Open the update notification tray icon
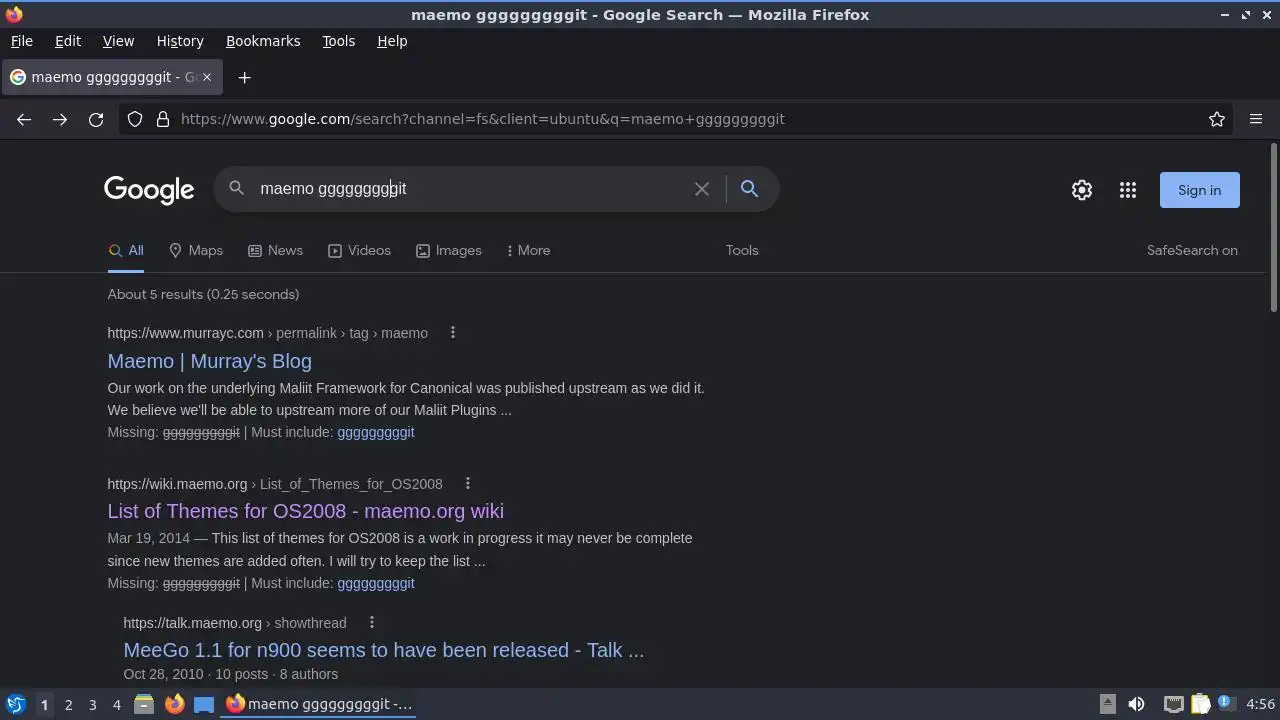Image resolution: width=1280 pixels, height=720 pixels. [1225, 703]
